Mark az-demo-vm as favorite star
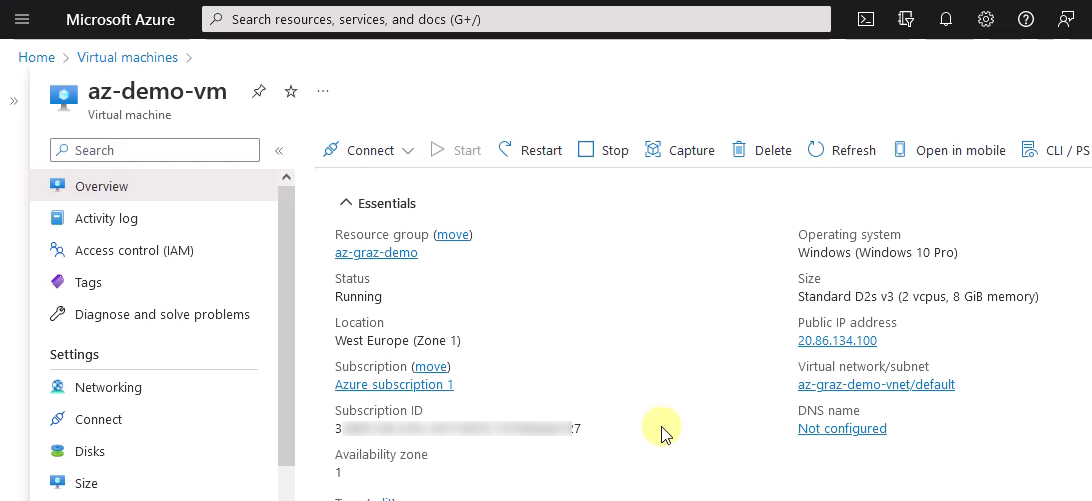Image resolution: width=1092 pixels, height=501 pixels. click(291, 91)
